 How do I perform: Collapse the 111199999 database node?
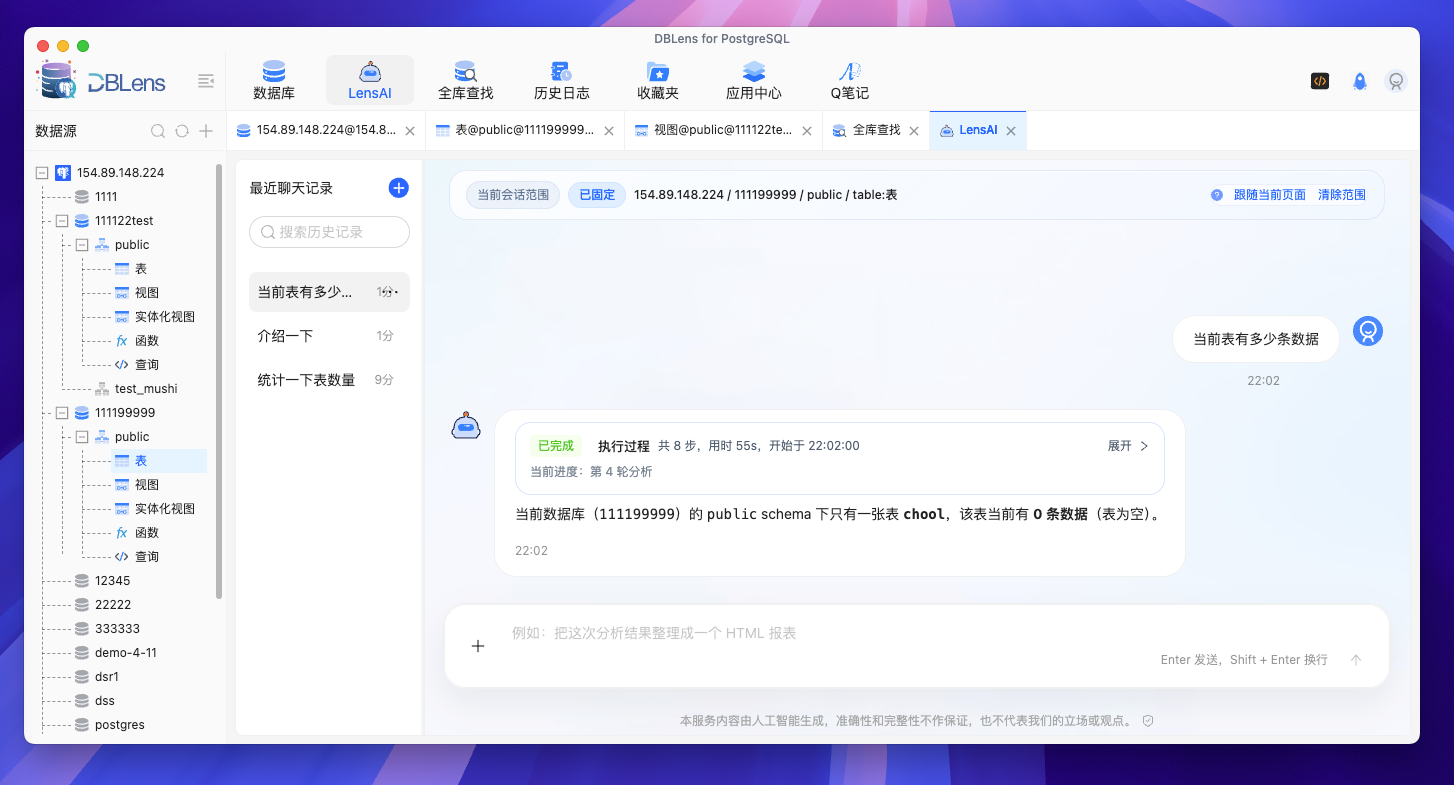coord(62,413)
